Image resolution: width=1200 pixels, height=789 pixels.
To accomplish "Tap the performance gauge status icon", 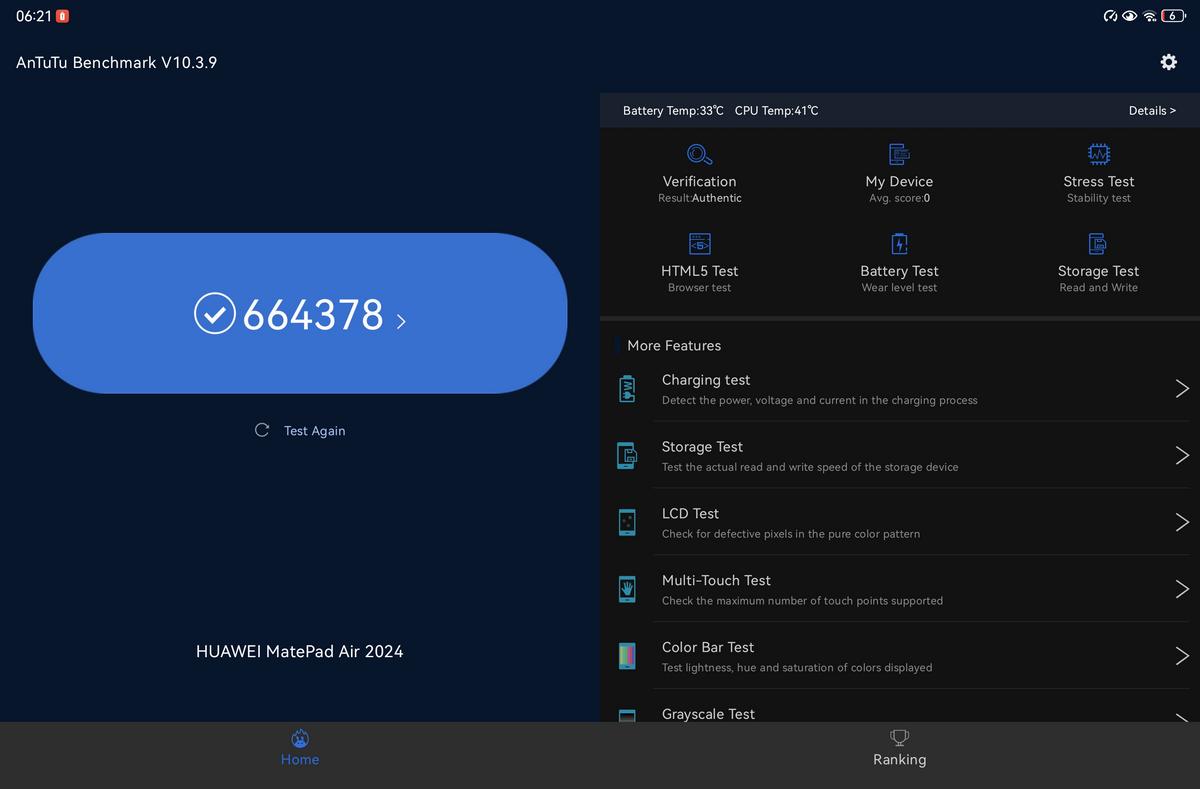I will tap(1110, 16).
